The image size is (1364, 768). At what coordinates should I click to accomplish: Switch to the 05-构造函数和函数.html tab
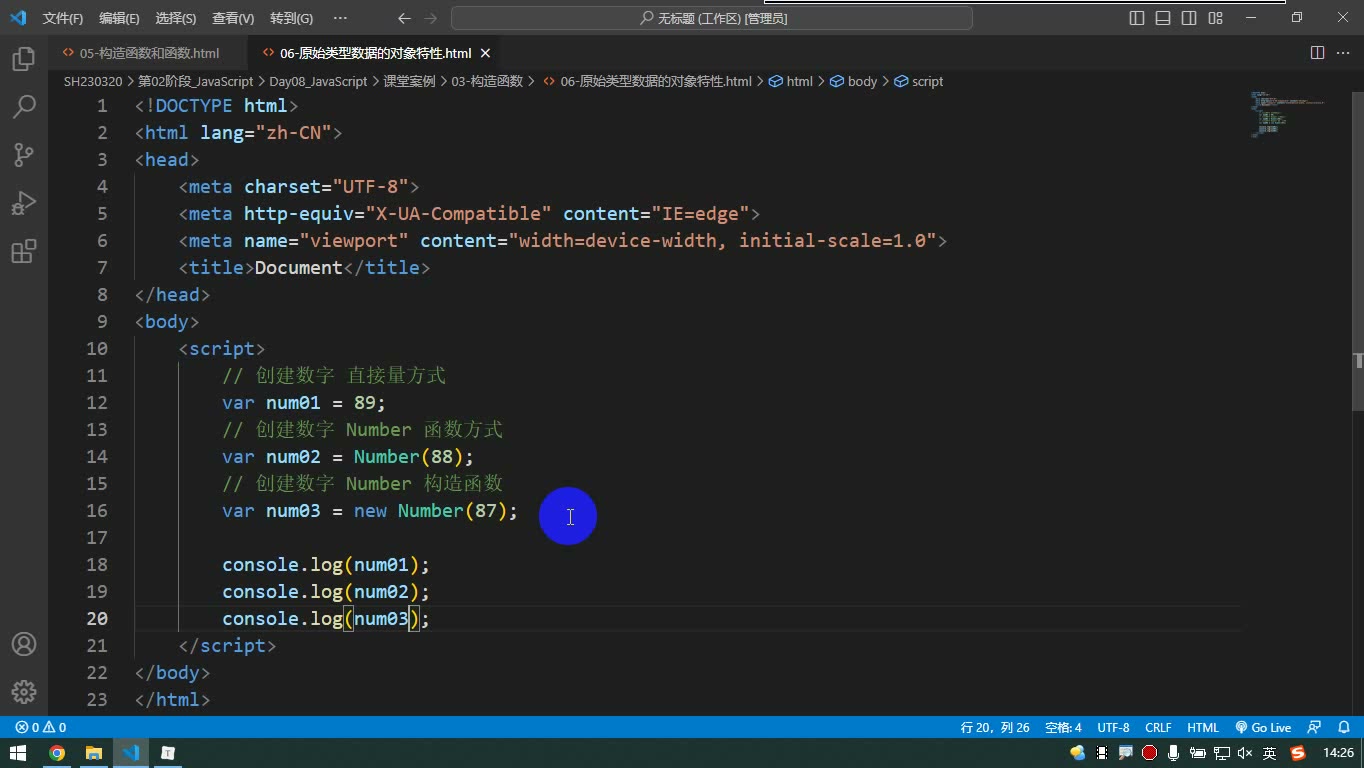149,53
